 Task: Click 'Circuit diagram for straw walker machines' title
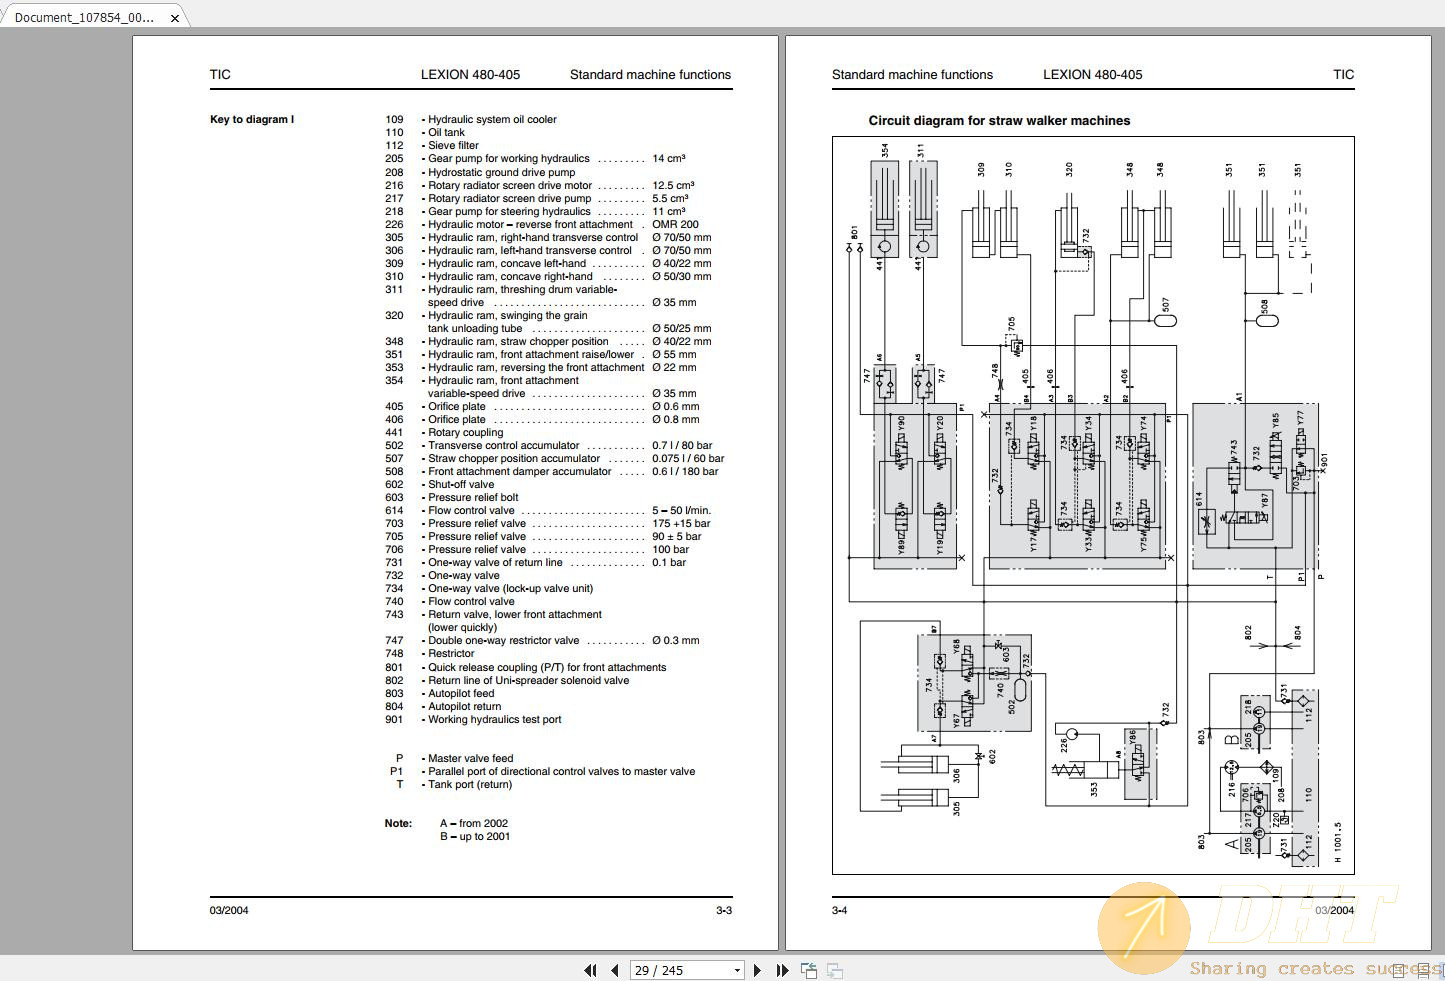(999, 120)
